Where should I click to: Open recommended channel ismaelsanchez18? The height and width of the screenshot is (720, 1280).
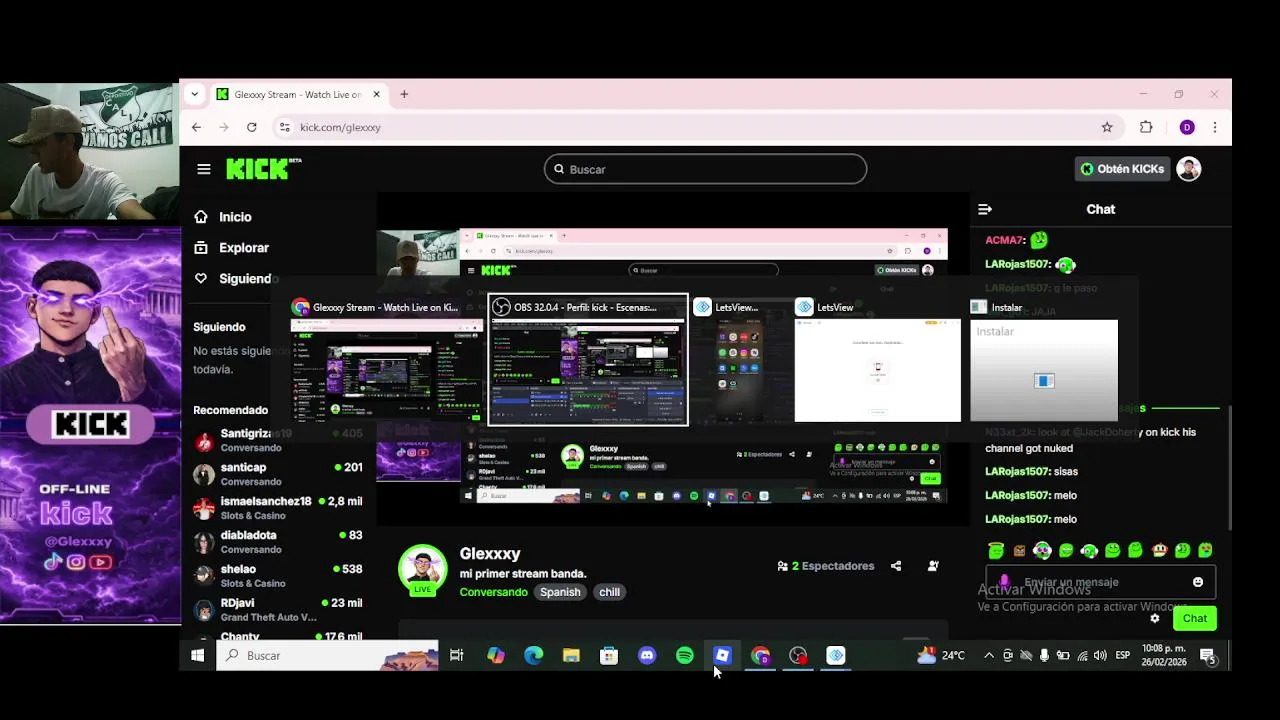coord(278,508)
